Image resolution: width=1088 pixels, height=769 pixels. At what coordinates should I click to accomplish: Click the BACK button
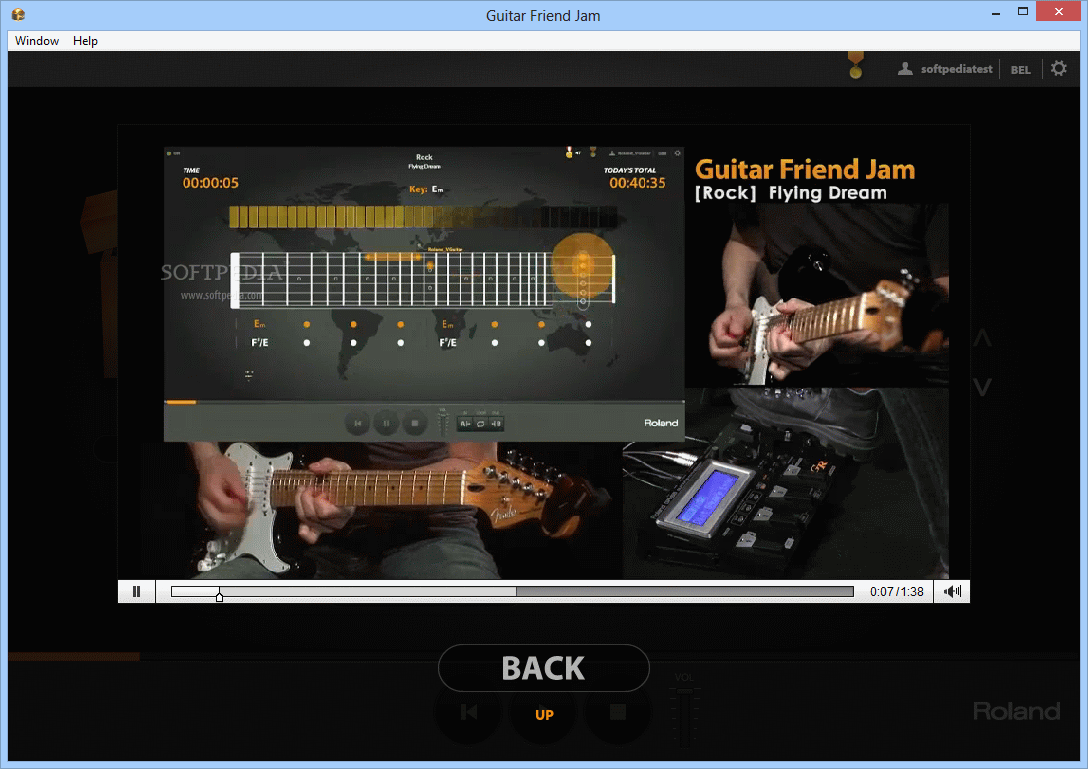click(x=543, y=668)
